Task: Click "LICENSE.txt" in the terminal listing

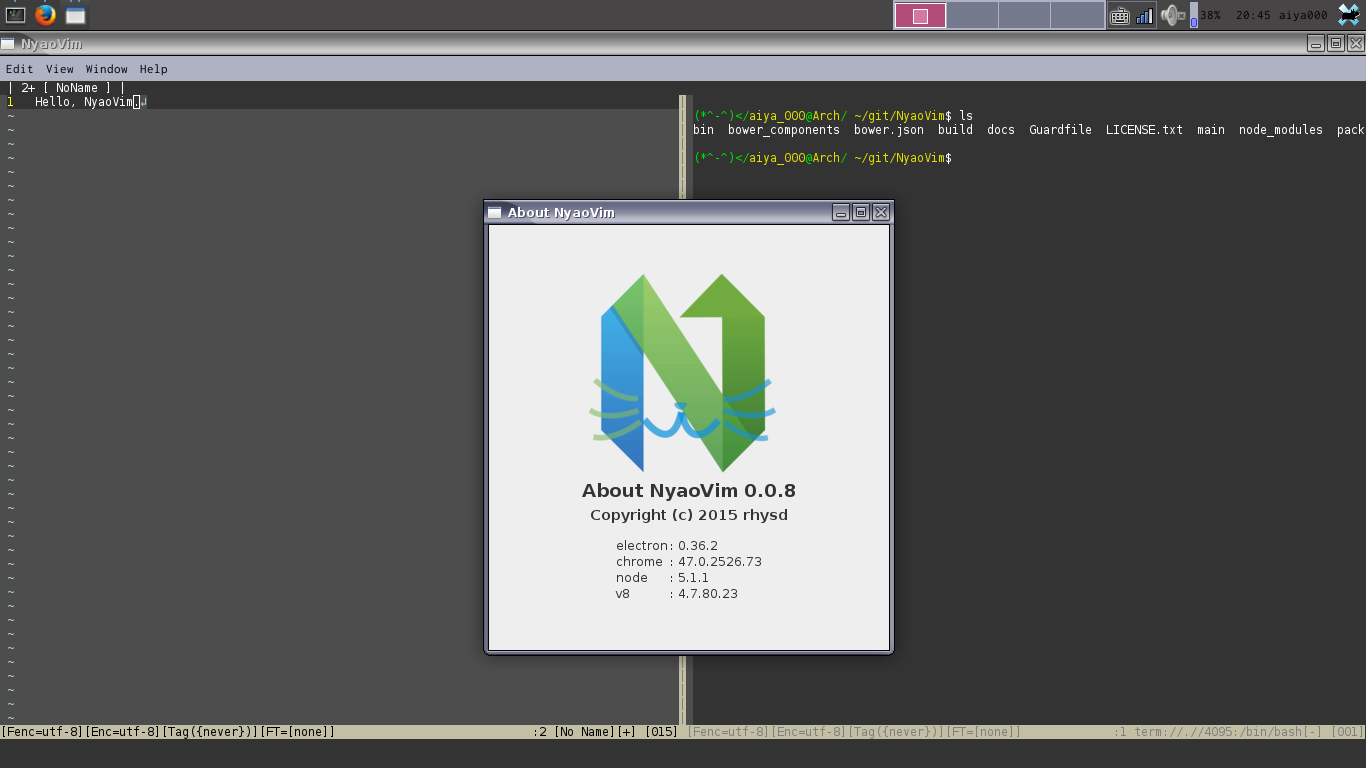Action: point(1144,130)
